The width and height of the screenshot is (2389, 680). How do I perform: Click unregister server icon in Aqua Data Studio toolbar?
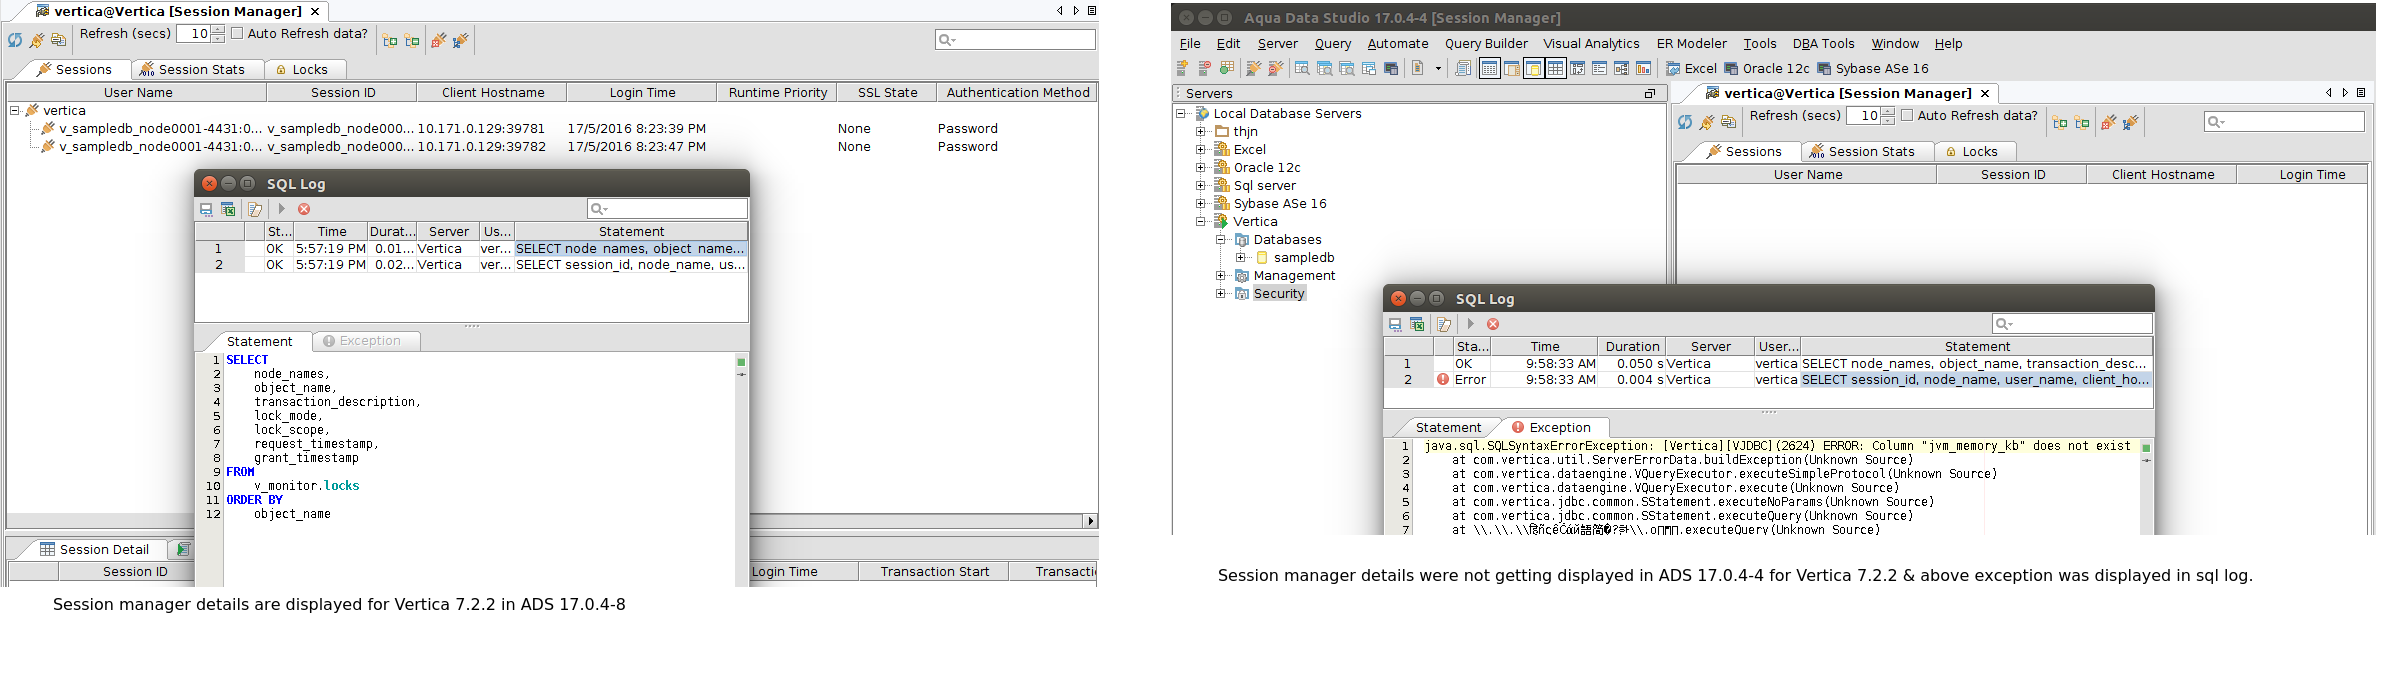1204,68
